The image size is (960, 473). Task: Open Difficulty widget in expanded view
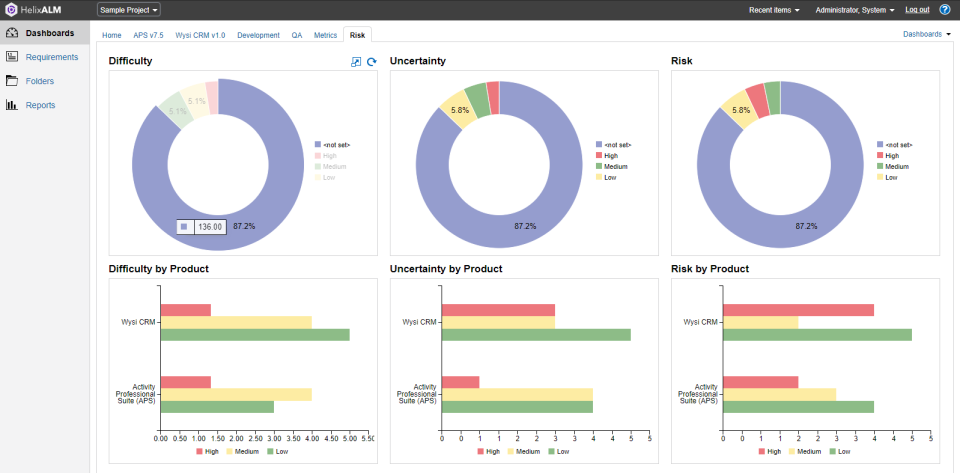356,62
